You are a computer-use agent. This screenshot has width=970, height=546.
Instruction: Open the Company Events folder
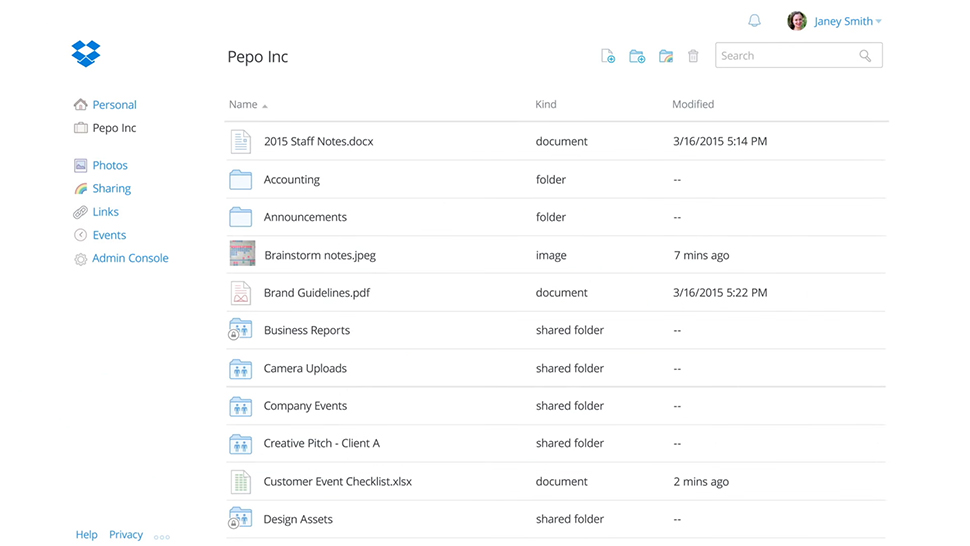(x=305, y=406)
